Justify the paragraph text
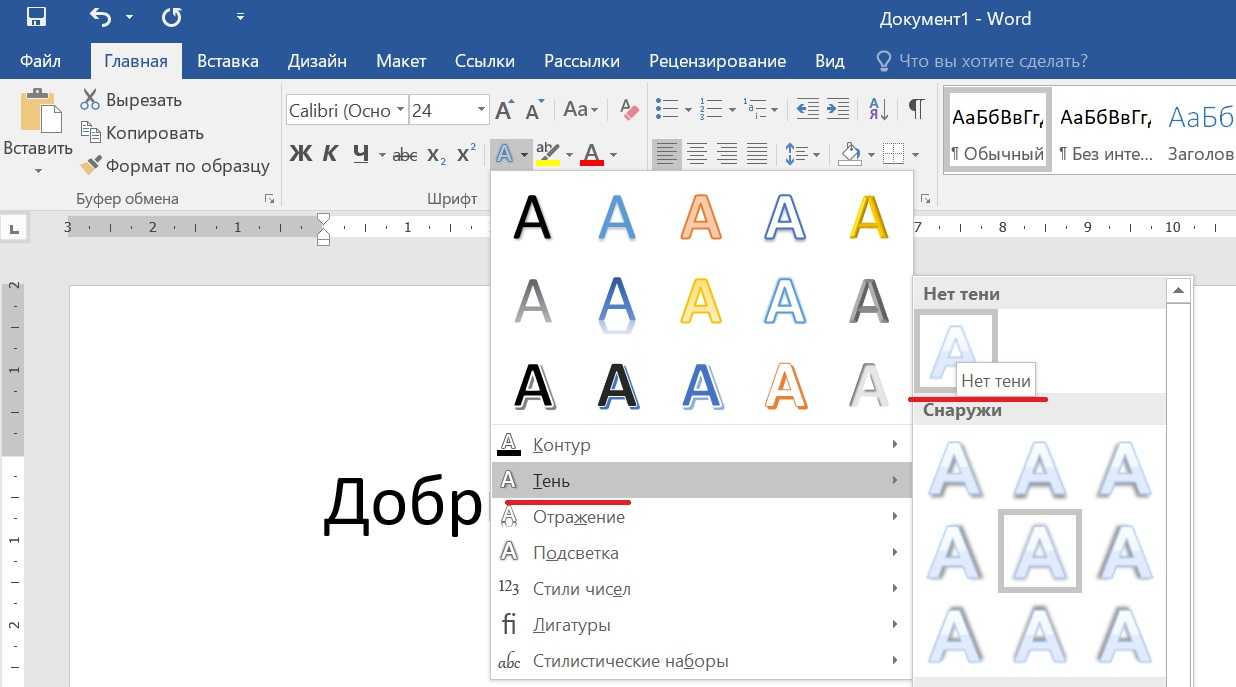The width and height of the screenshot is (1236, 687). pos(757,154)
